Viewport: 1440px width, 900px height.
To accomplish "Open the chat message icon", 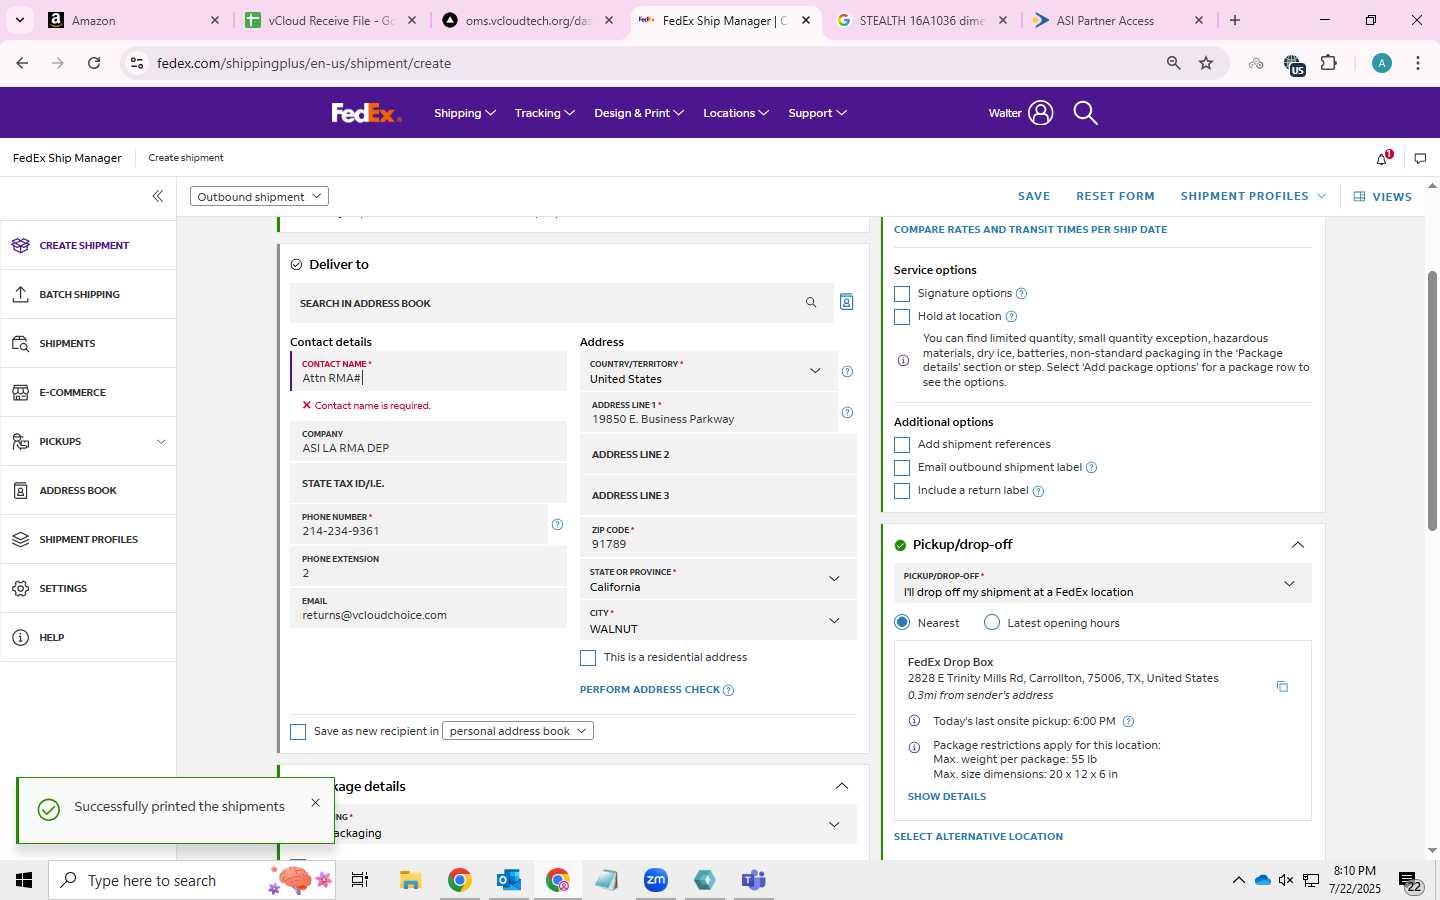I will [x=1420, y=158].
